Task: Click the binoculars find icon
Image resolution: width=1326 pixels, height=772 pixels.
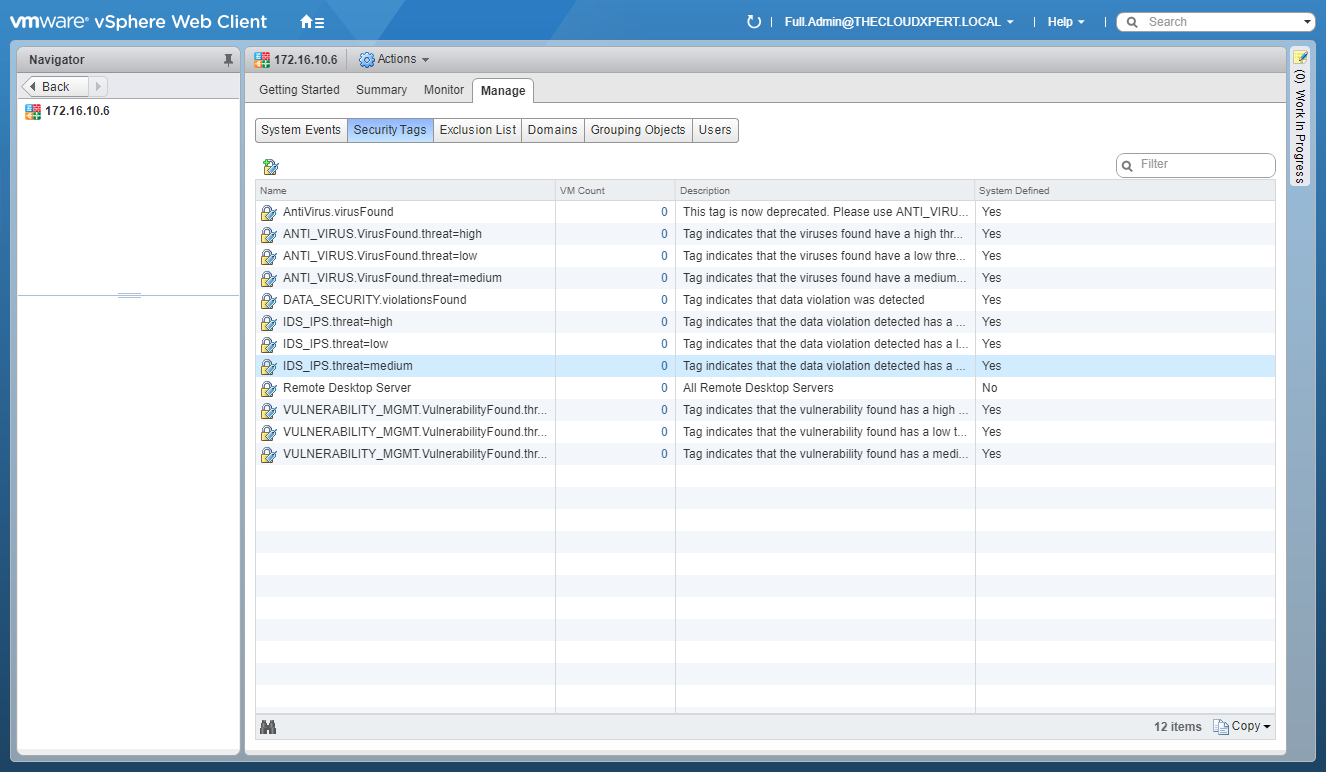Action: pos(268,727)
